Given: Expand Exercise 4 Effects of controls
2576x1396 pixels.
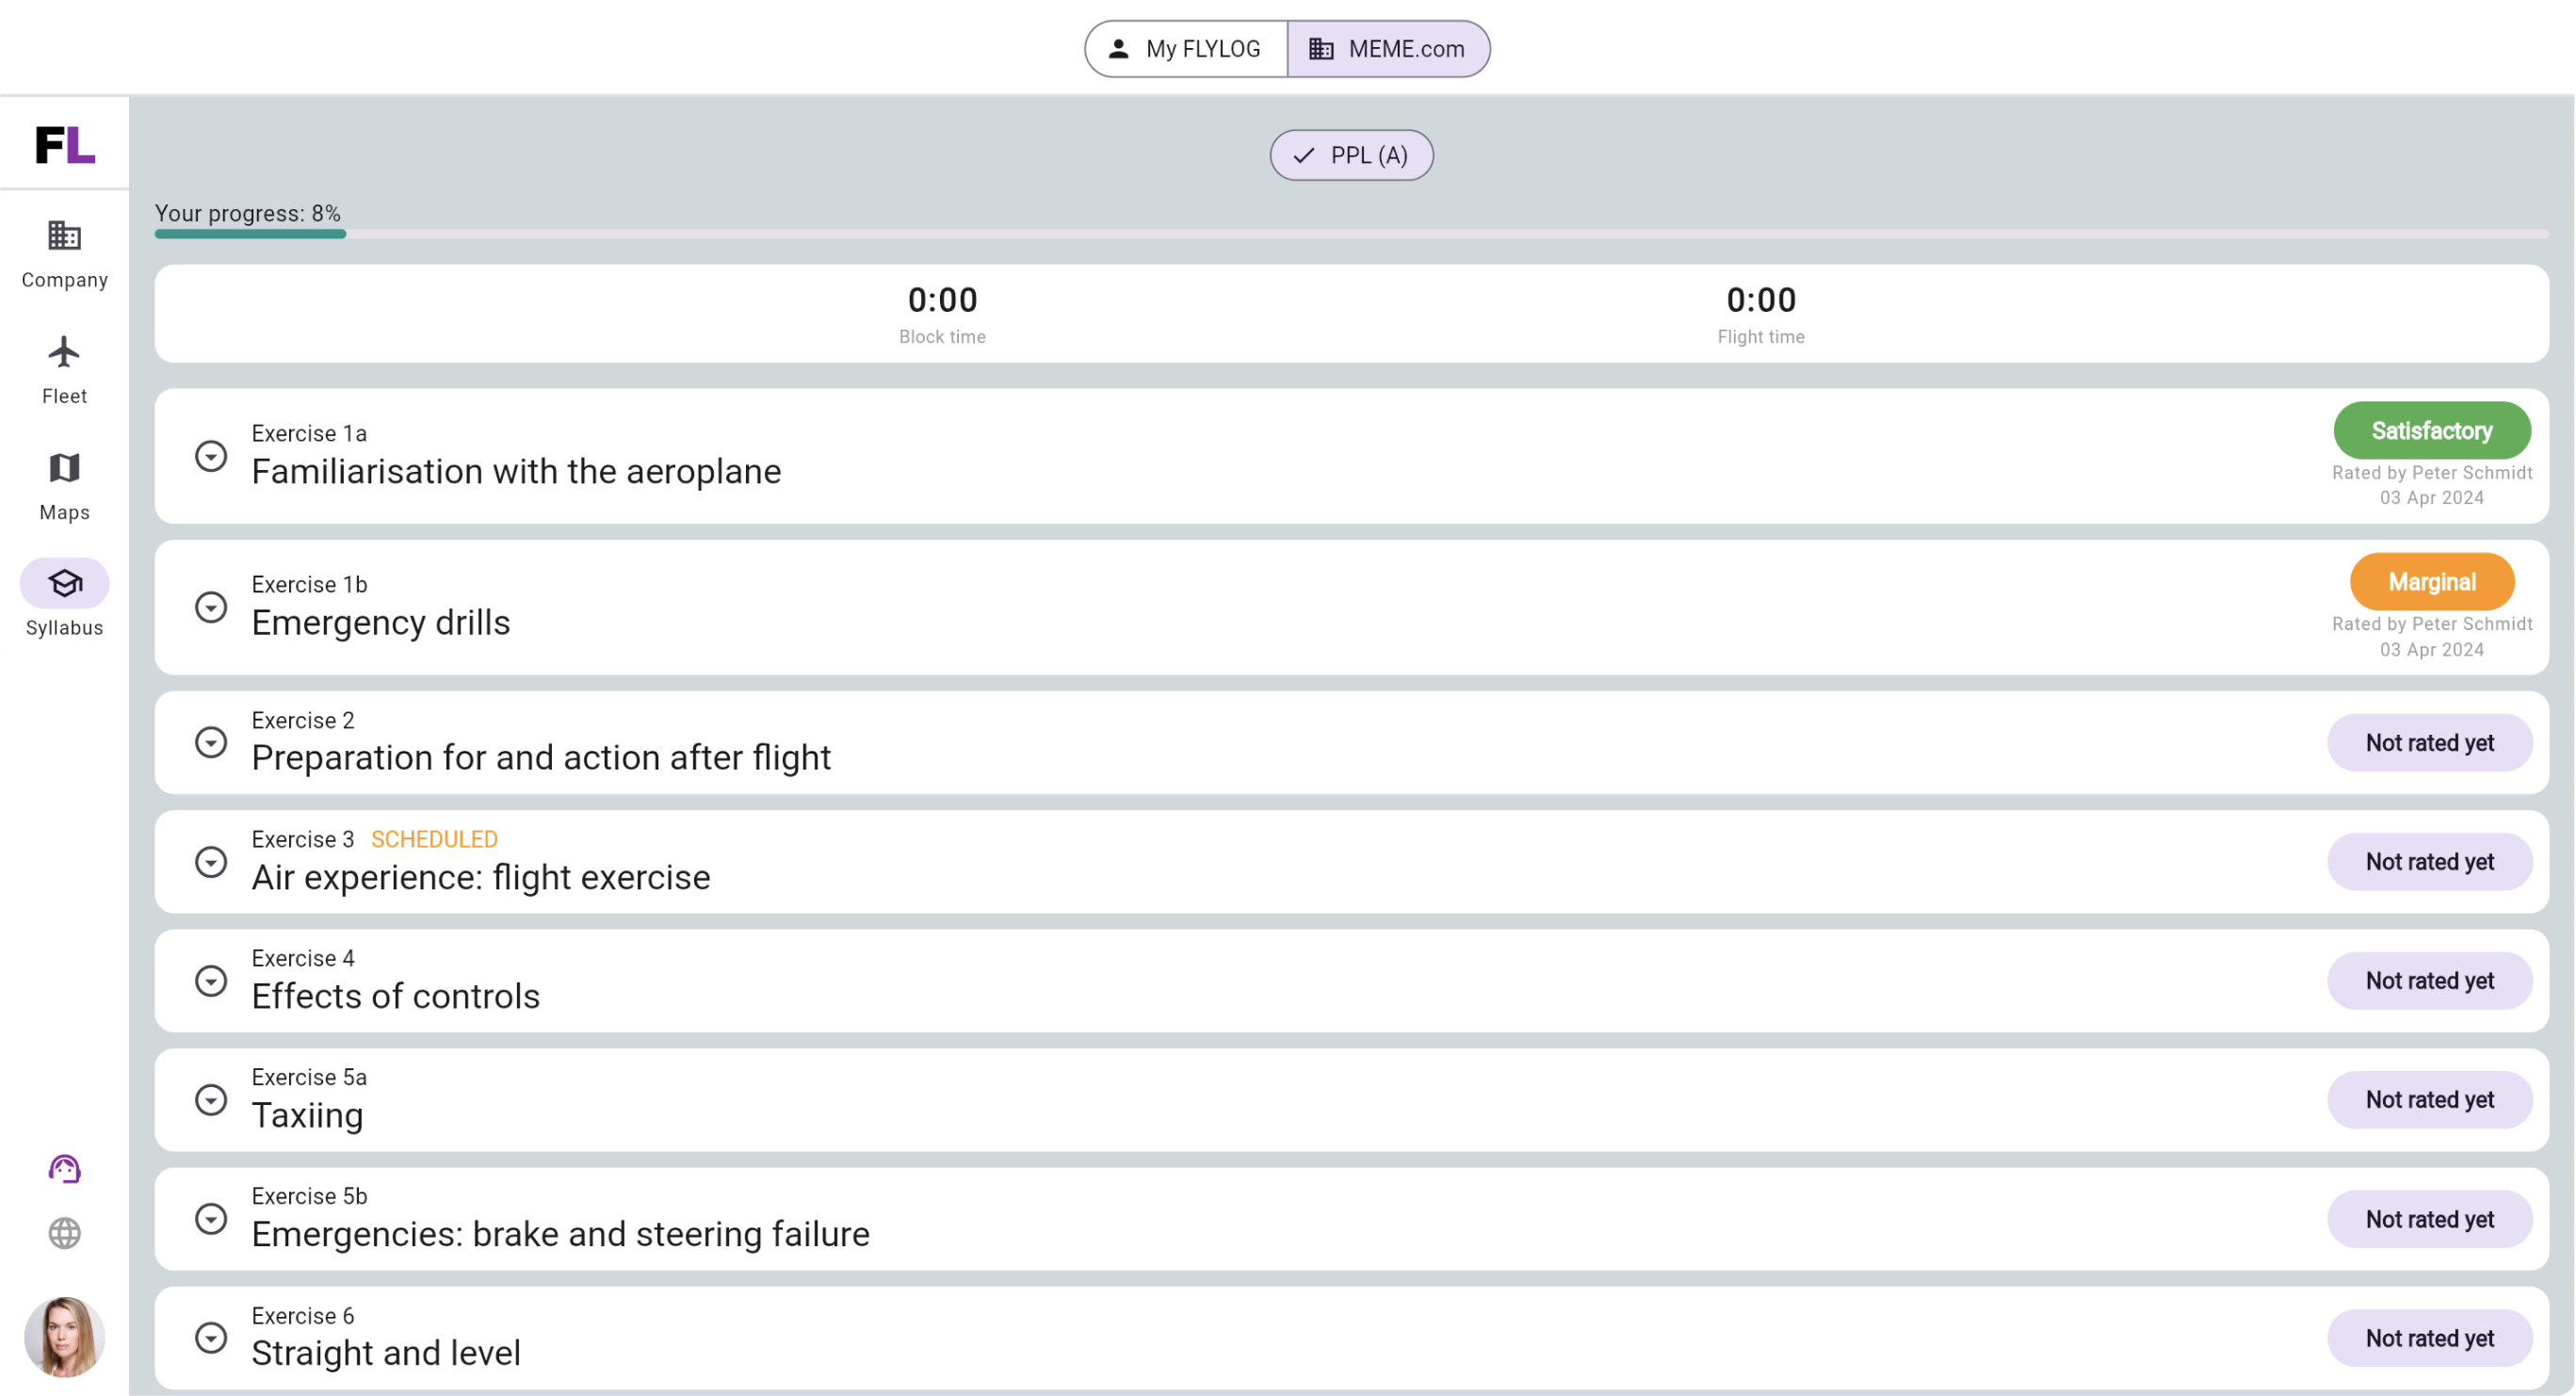Looking at the screenshot, I should [211, 981].
